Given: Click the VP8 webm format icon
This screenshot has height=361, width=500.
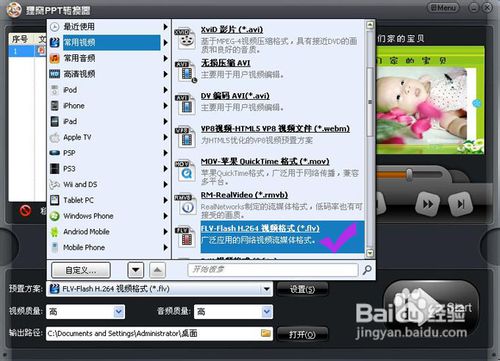Looking at the screenshot, I should coord(185,137).
